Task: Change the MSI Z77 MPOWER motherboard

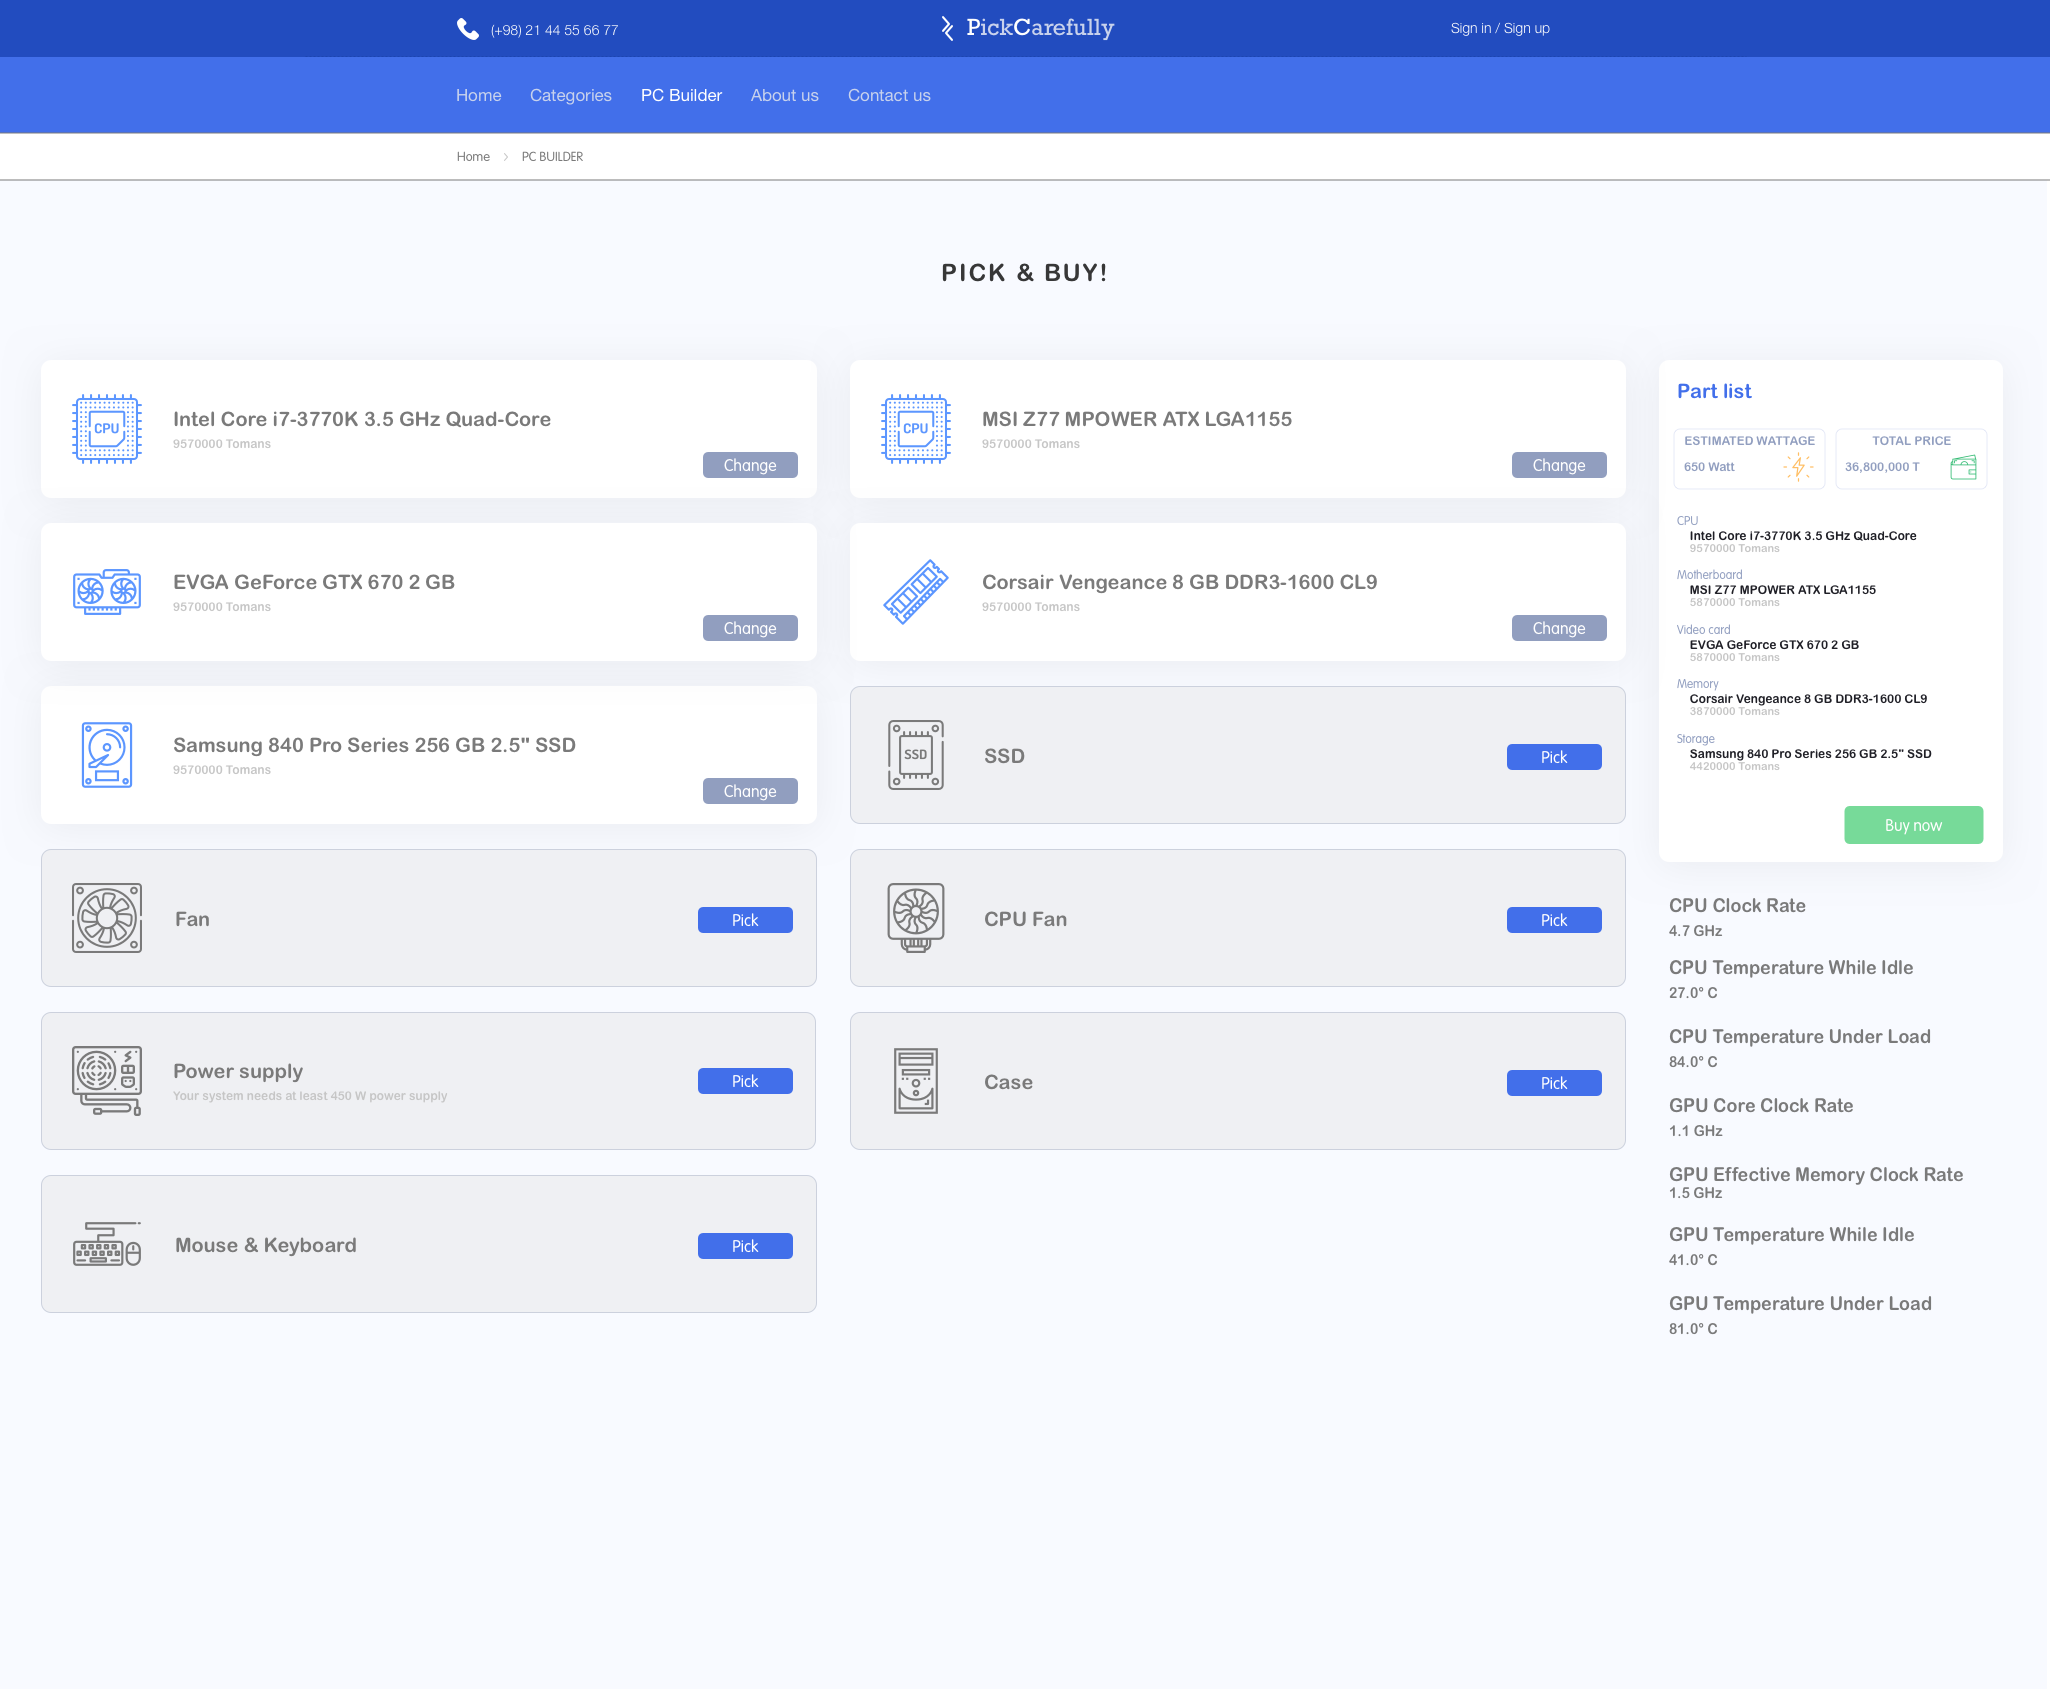Action: coord(1559,465)
